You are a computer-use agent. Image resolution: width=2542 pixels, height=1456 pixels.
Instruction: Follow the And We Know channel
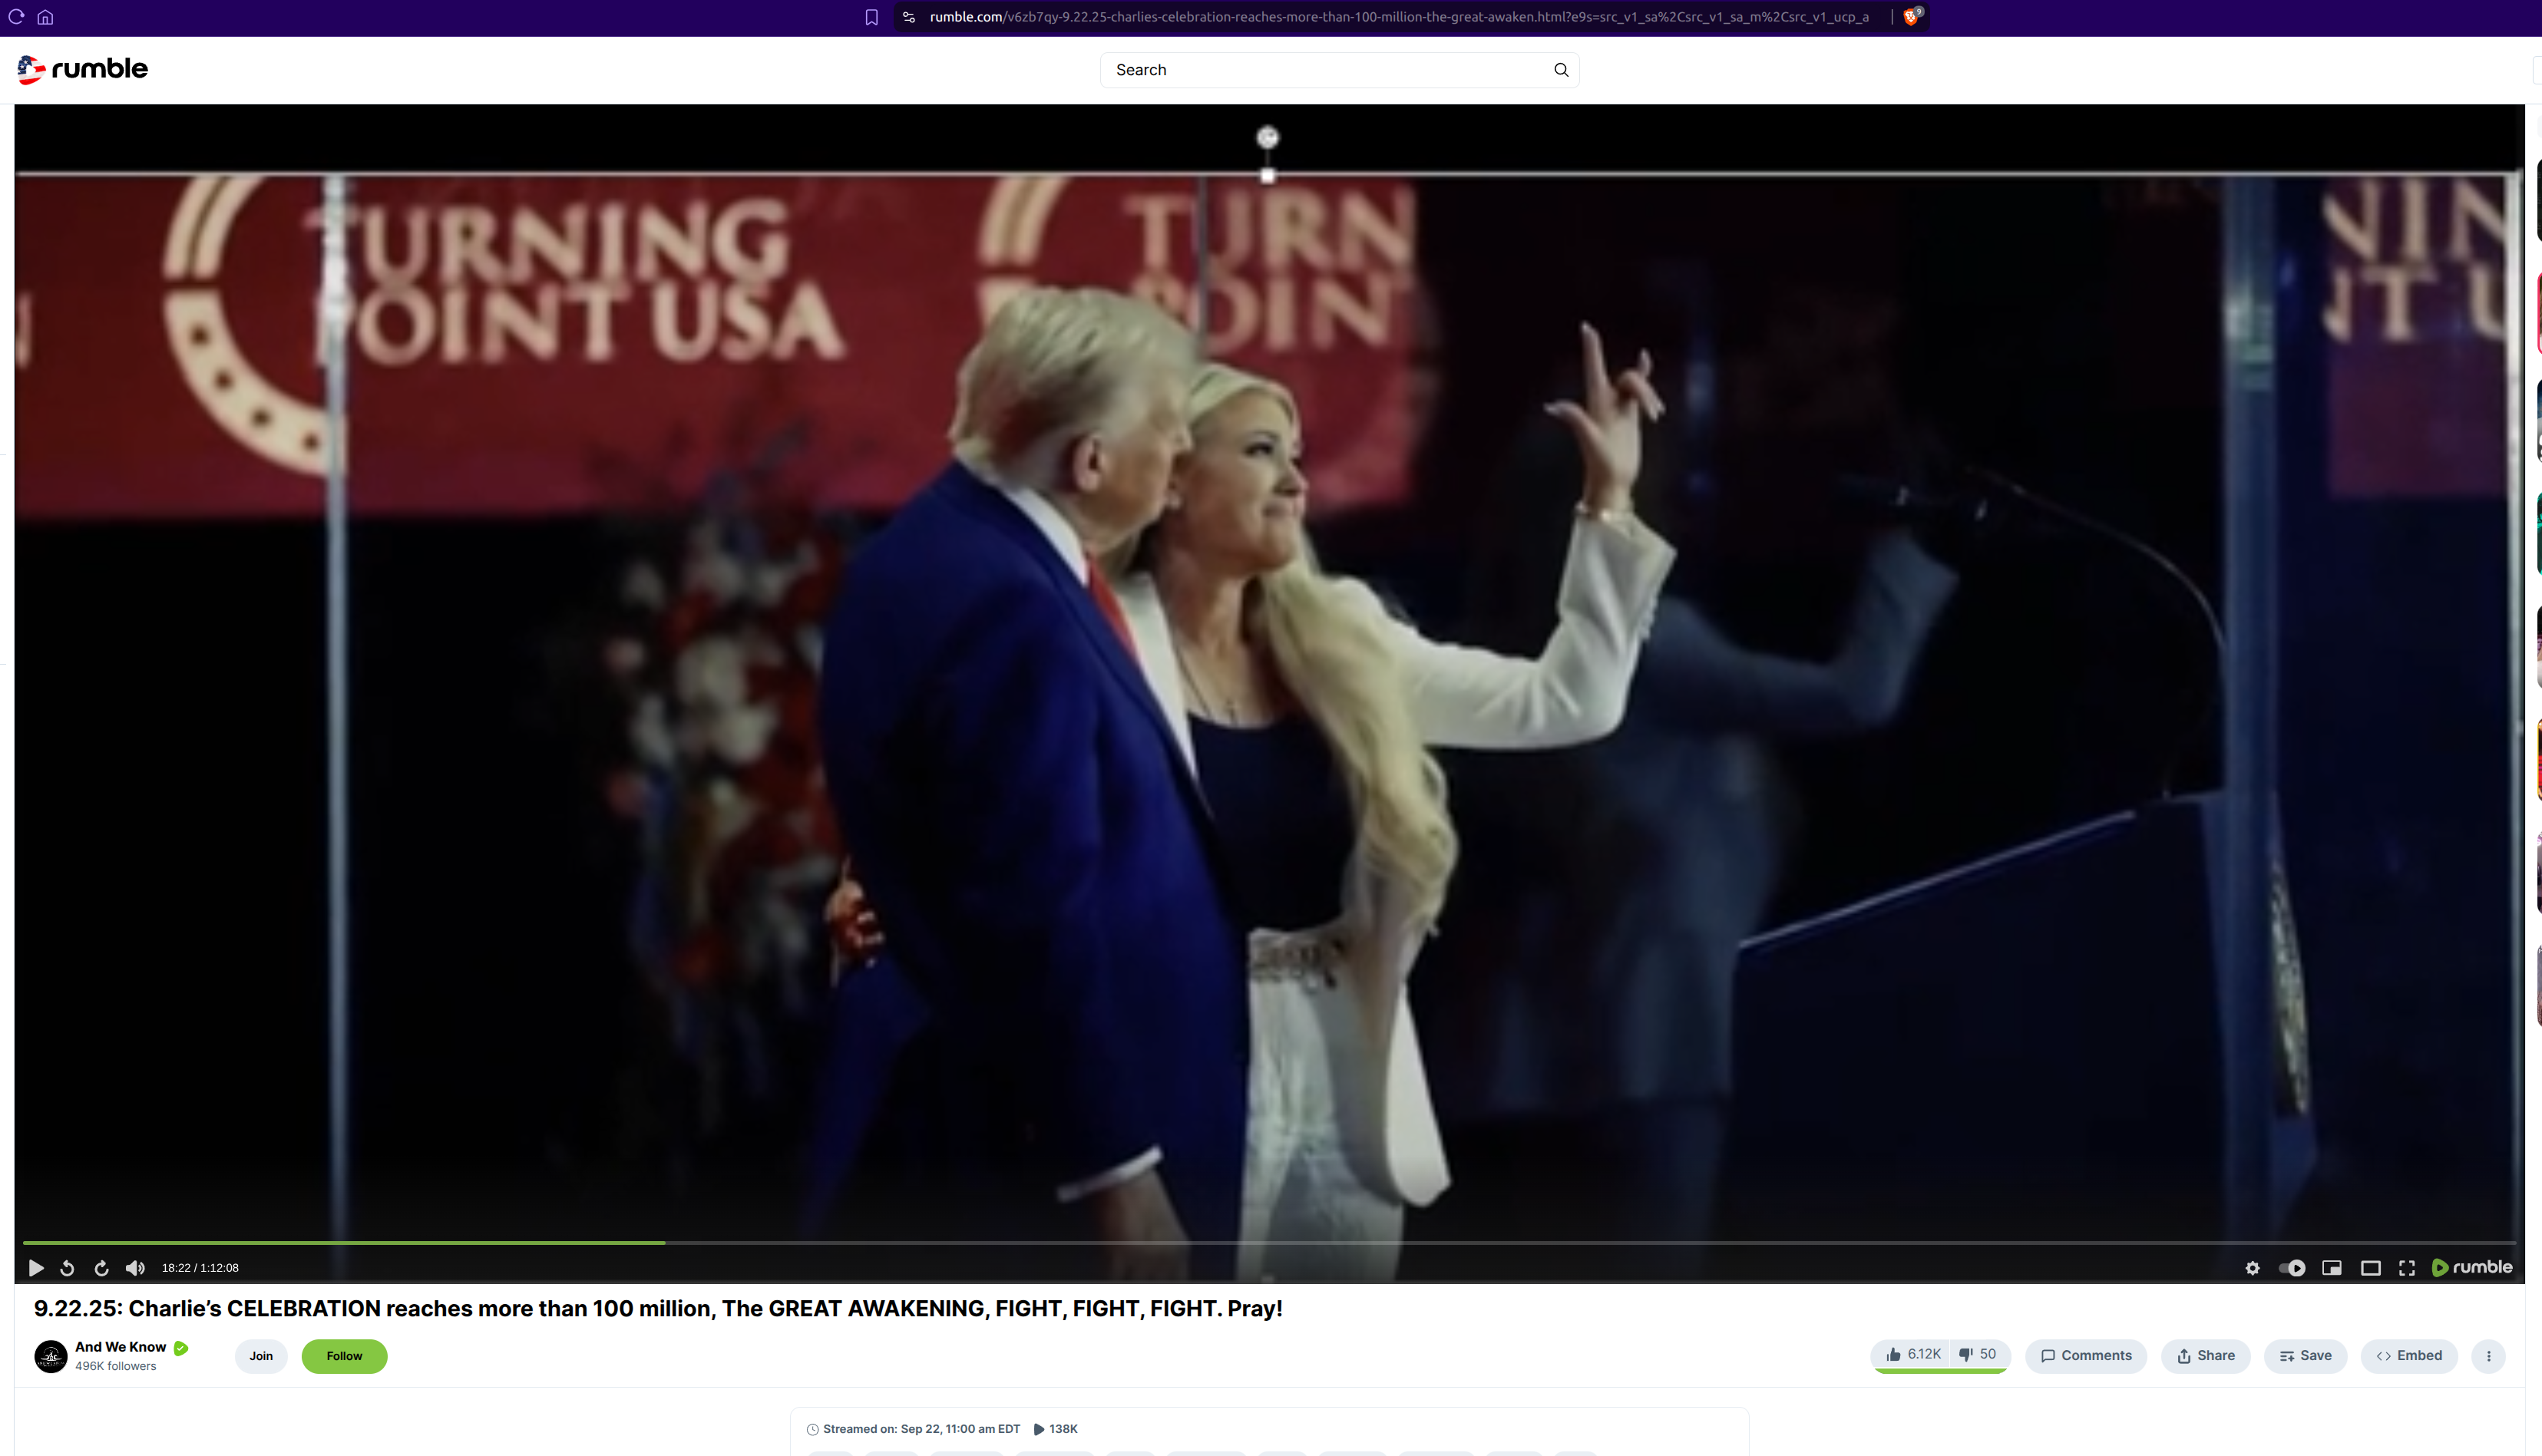pyautogui.click(x=344, y=1356)
